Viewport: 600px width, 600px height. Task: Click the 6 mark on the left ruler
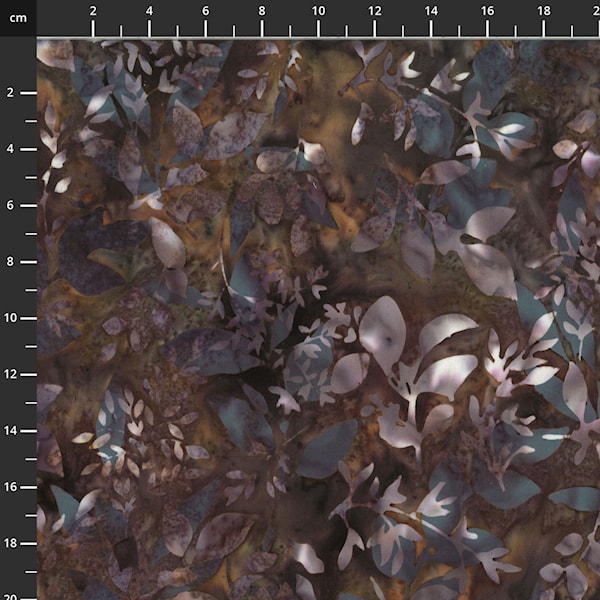tap(10, 205)
